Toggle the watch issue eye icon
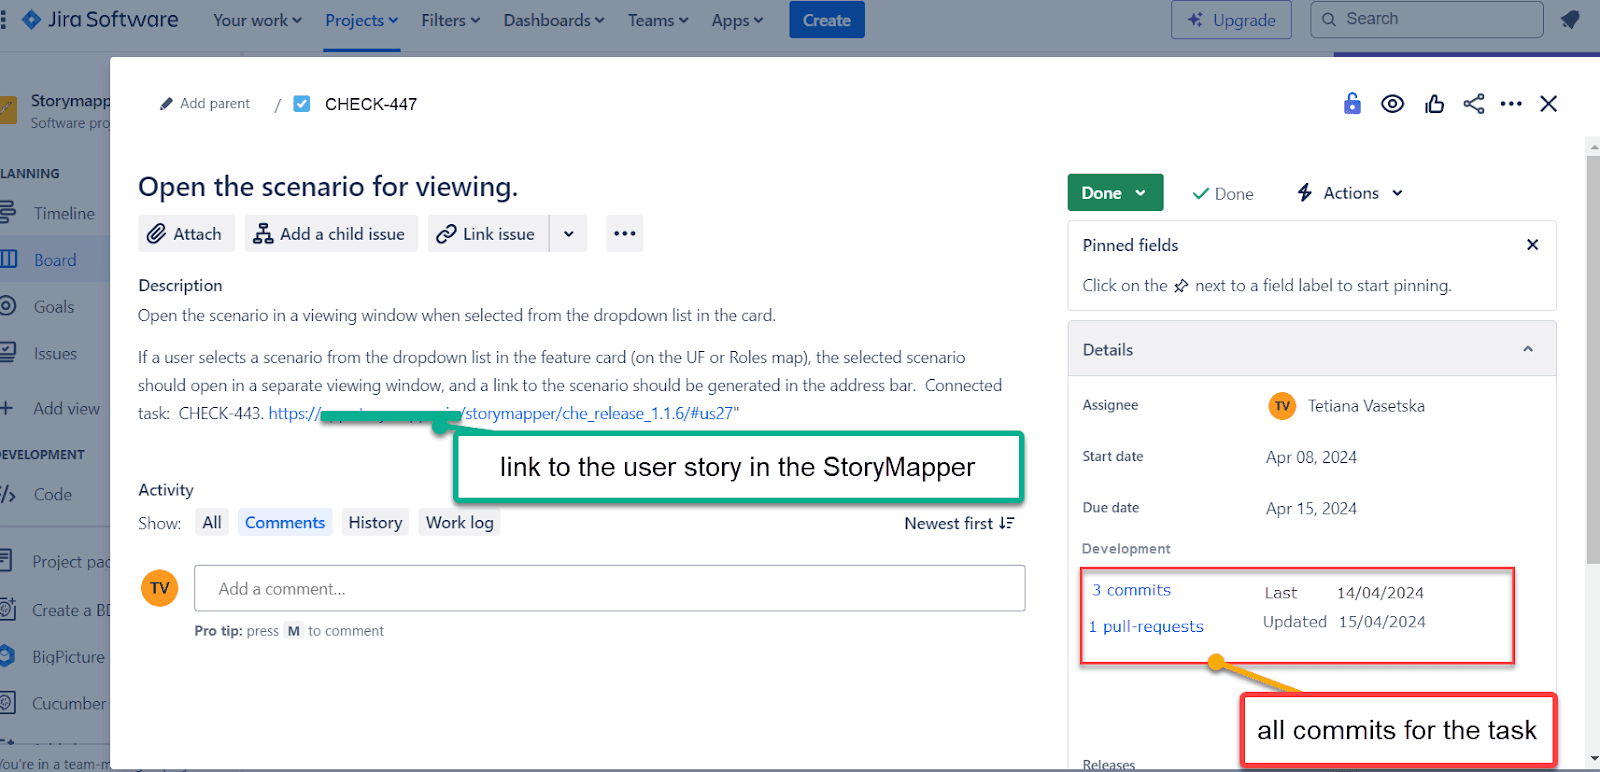 (1392, 104)
